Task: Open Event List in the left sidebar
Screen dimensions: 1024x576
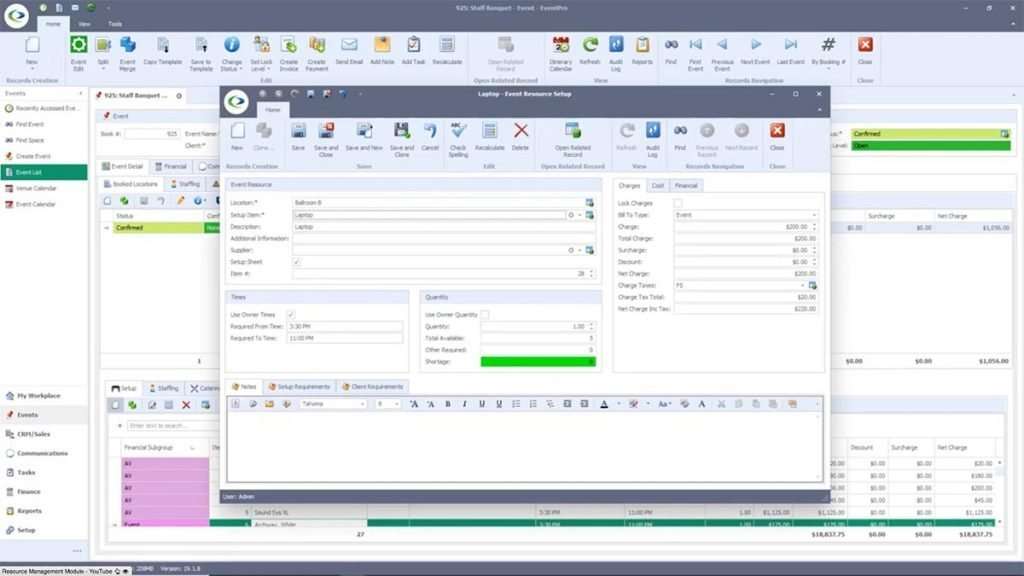Action: [44, 172]
